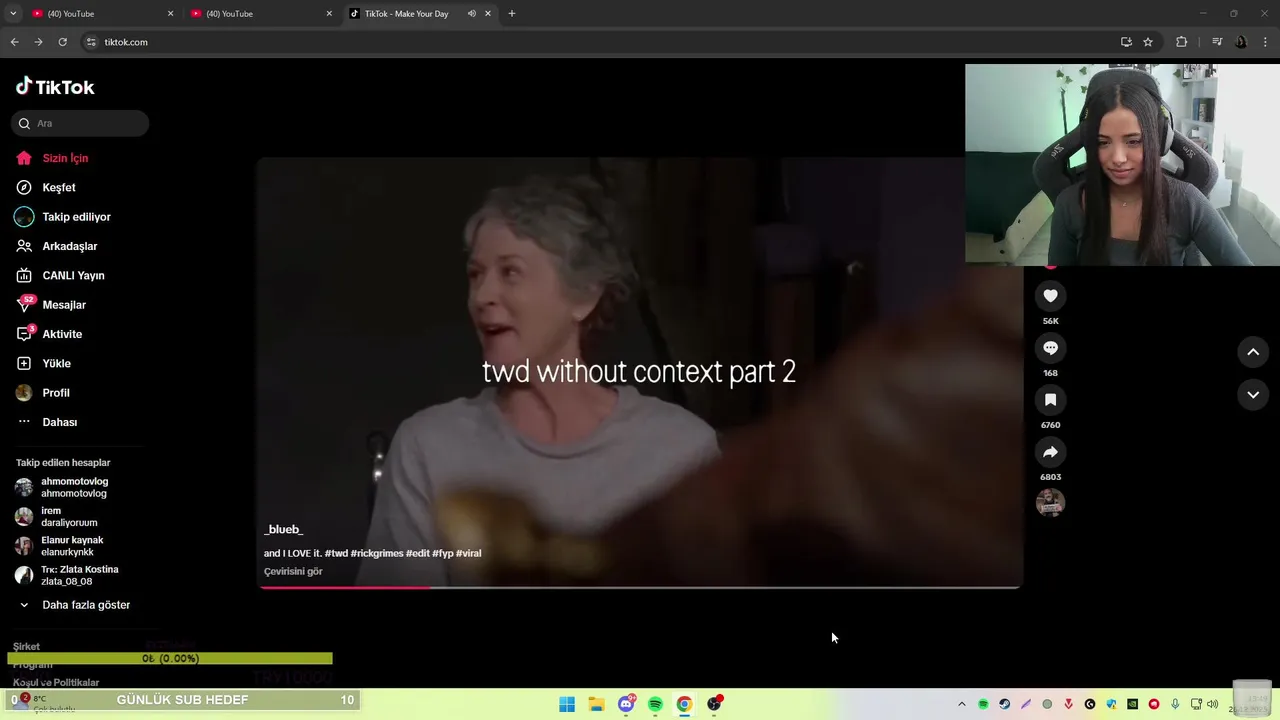This screenshot has width=1280, height=720.
Task: Open OBS Studio from taskbar
Action: click(x=714, y=704)
